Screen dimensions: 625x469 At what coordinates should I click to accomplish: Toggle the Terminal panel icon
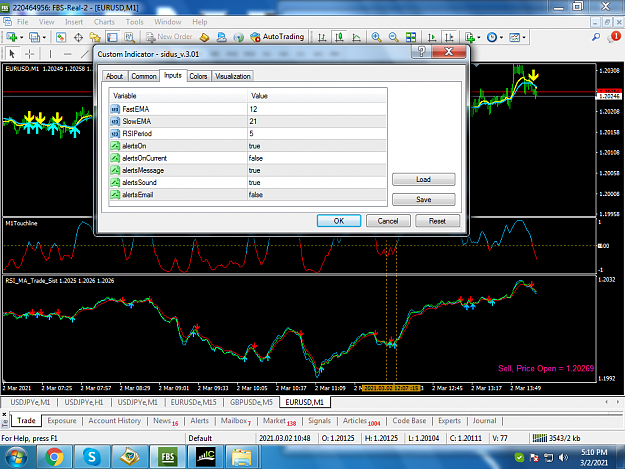pyautogui.click(x=112, y=37)
